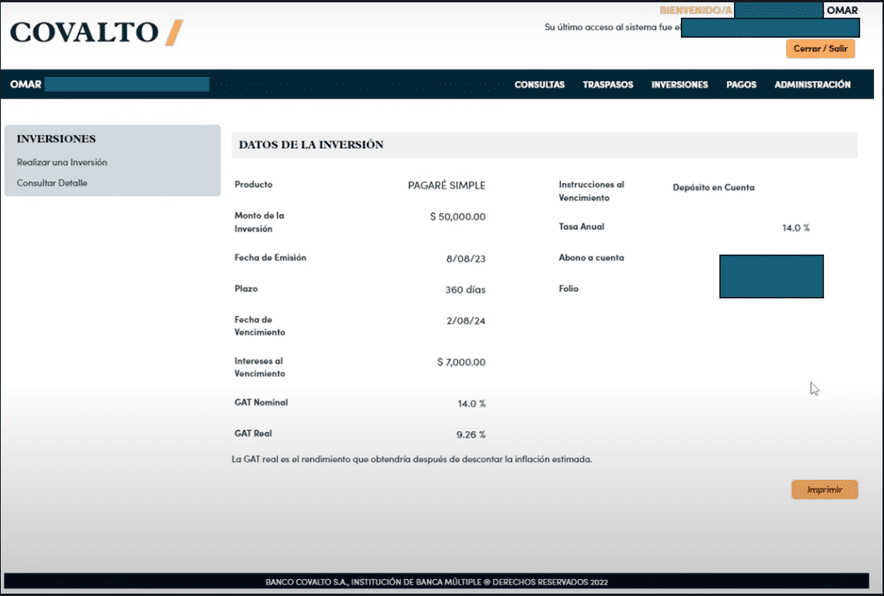Select INVERSIONES in the top navigation bar

679,85
